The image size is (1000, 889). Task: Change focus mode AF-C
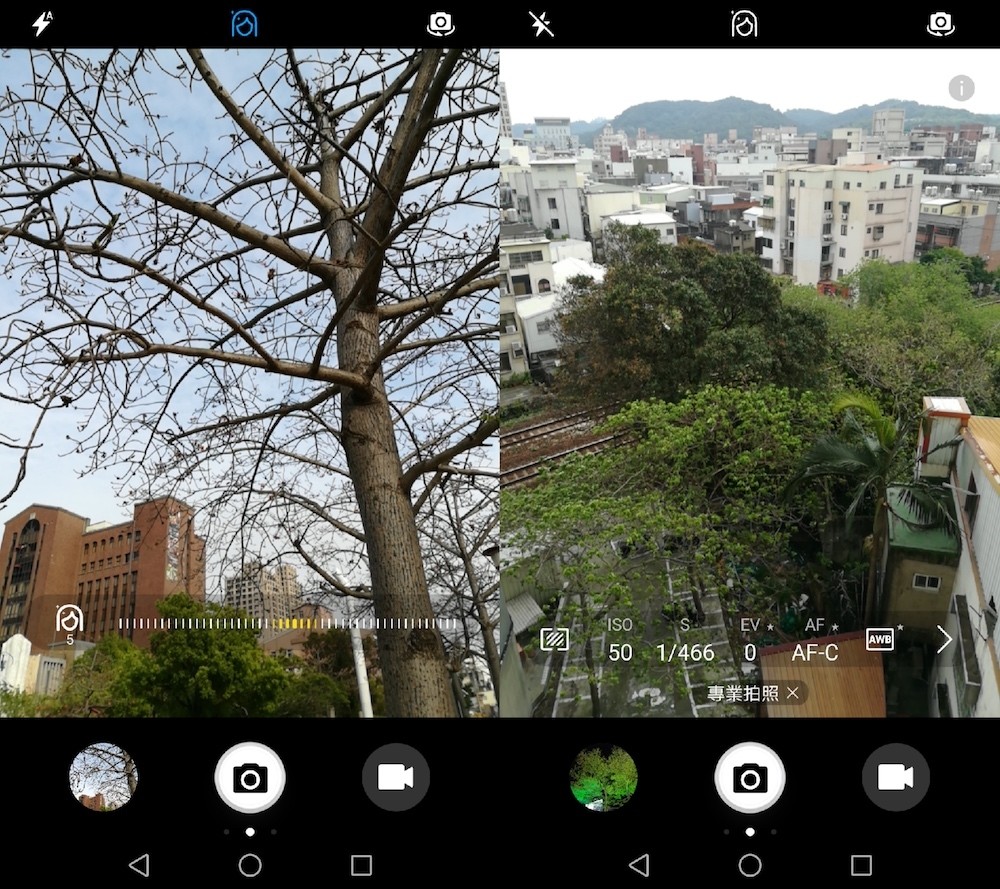point(814,640)
